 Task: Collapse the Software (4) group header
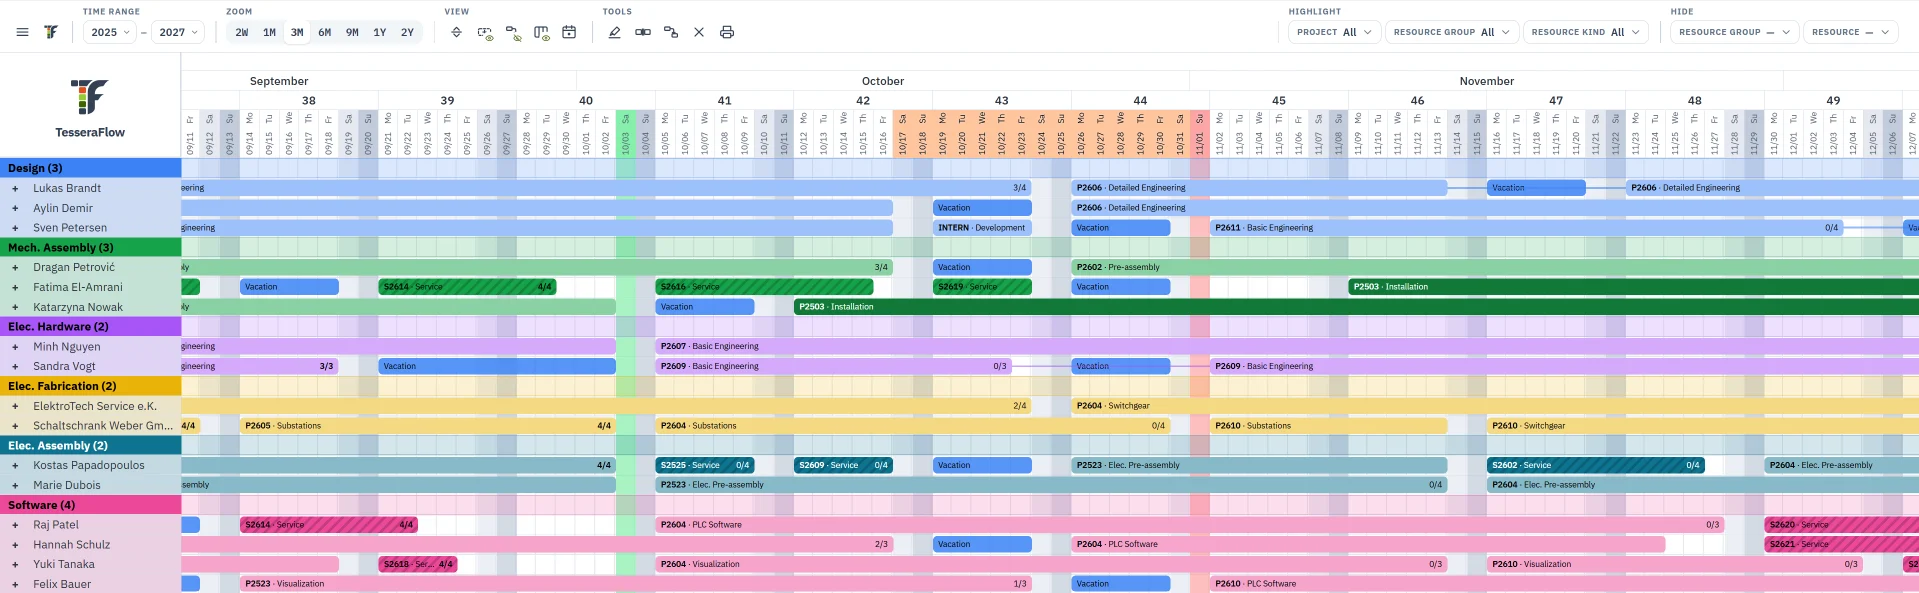90,505
